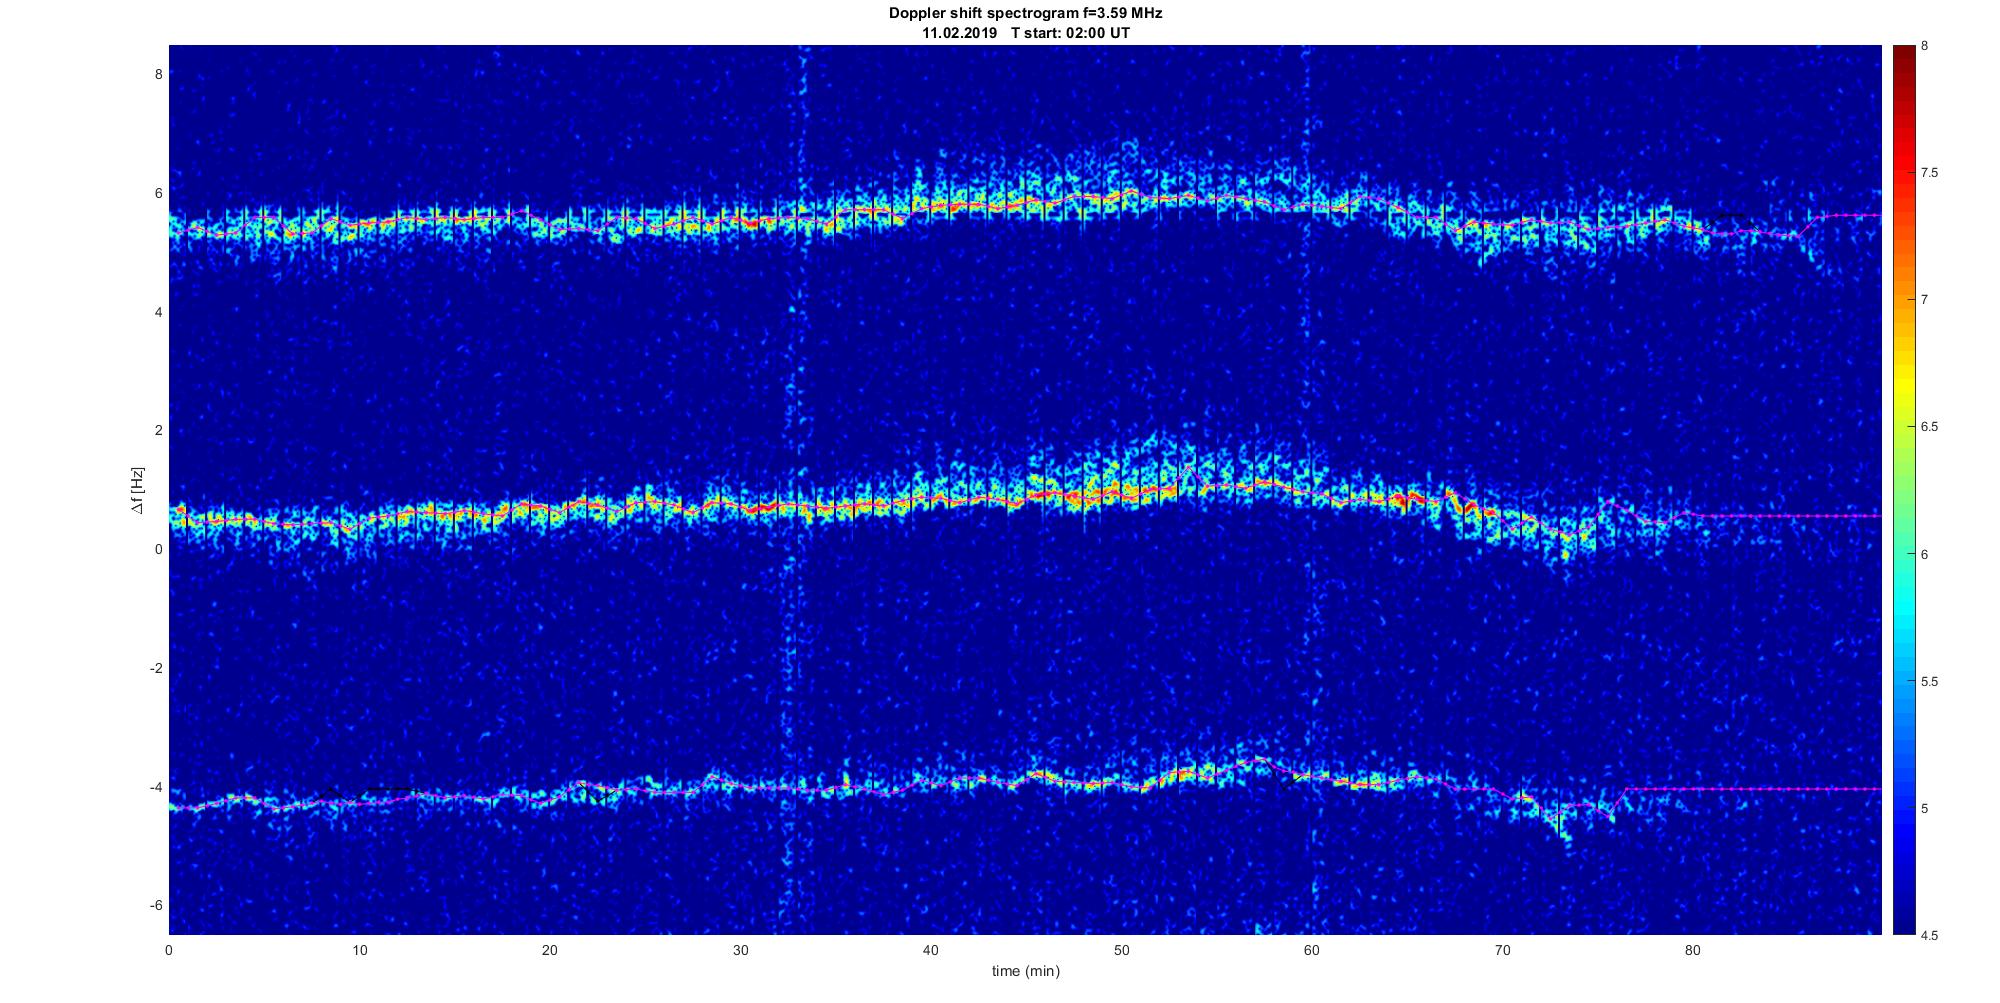Viewport: 2000px width, 1003px height.
Task: Click the vertical interference stripe near 60 min
Action: coord(1308,490)
